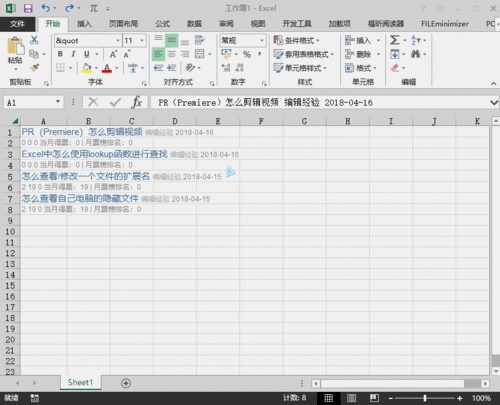Open the Name Box dropdown arrow
500x405 pixels.
tap(58, 101)
